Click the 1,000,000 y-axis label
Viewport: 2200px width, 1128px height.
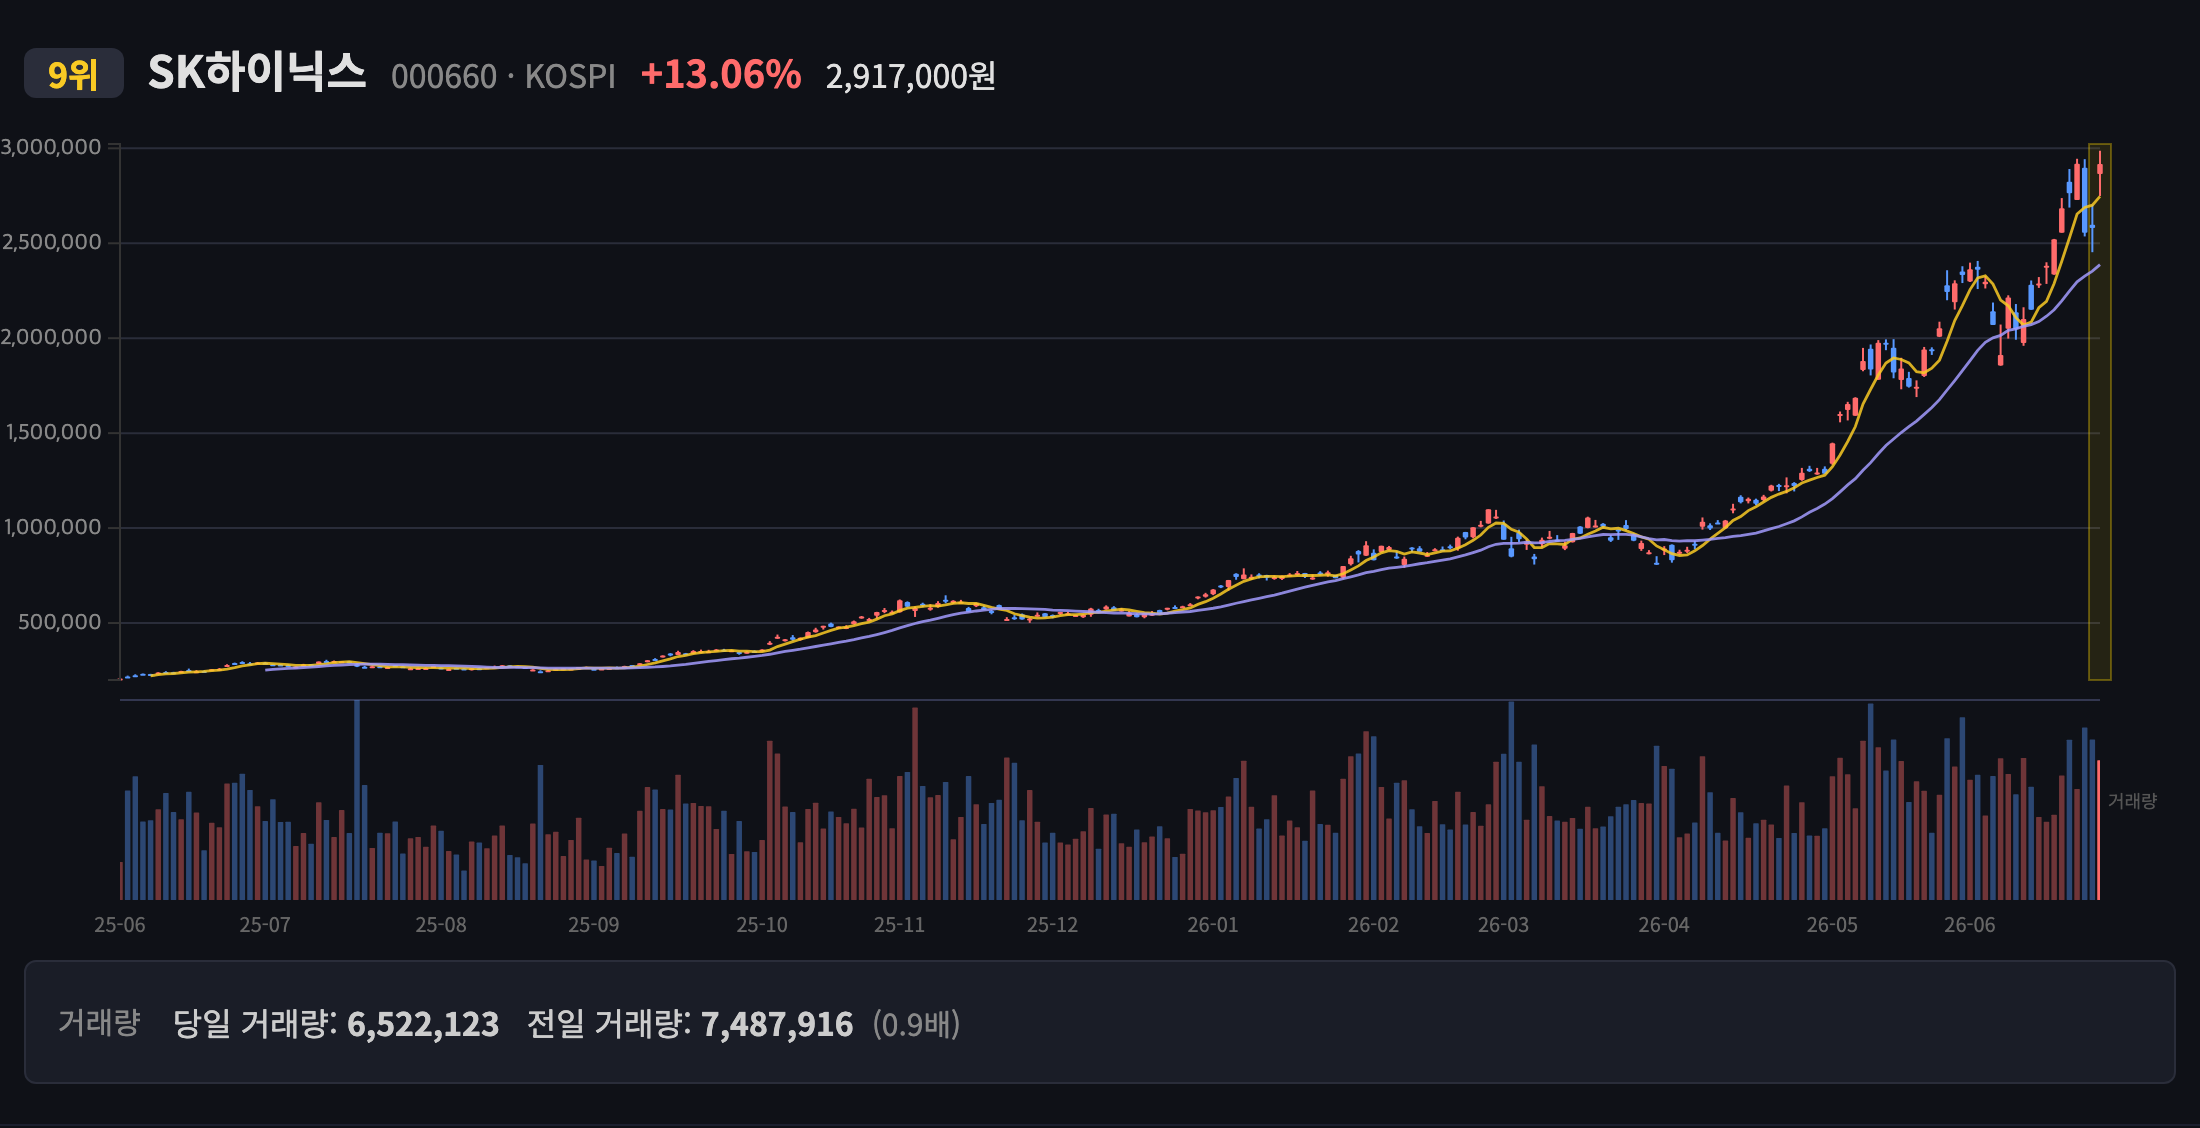(53, 527)
